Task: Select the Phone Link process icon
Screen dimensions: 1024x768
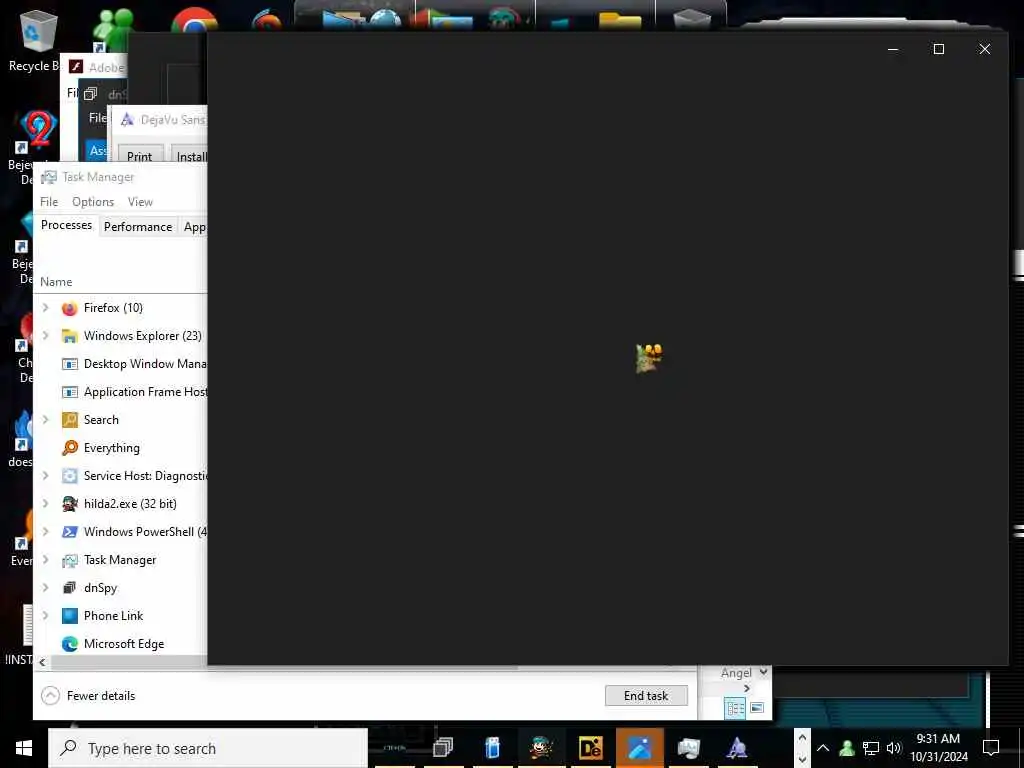Action: [69, 616]
